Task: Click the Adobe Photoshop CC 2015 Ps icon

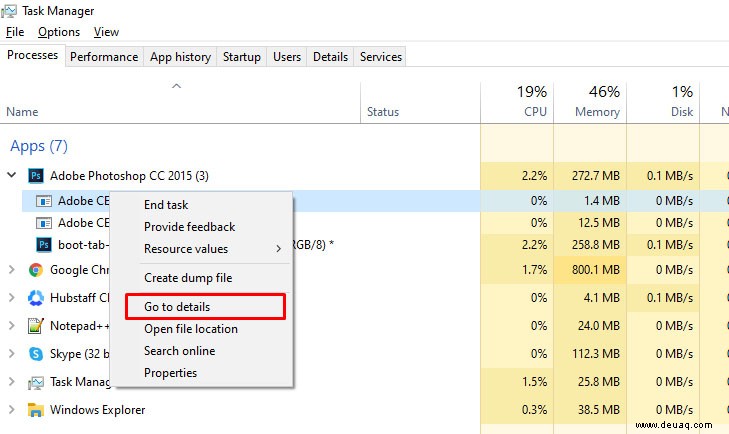Action: (36, 176)
